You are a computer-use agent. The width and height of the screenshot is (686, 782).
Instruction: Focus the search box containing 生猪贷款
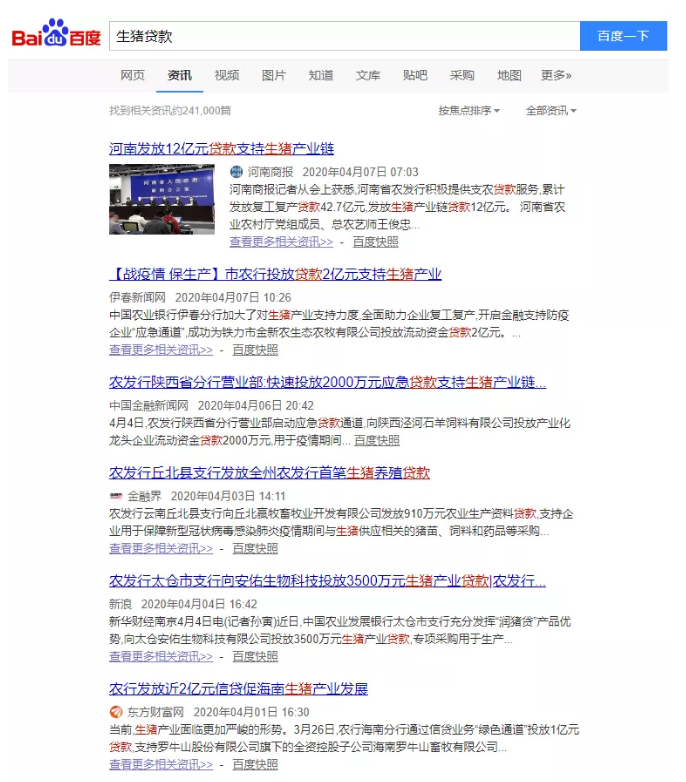pyautogui.click(x=344, y=36)
